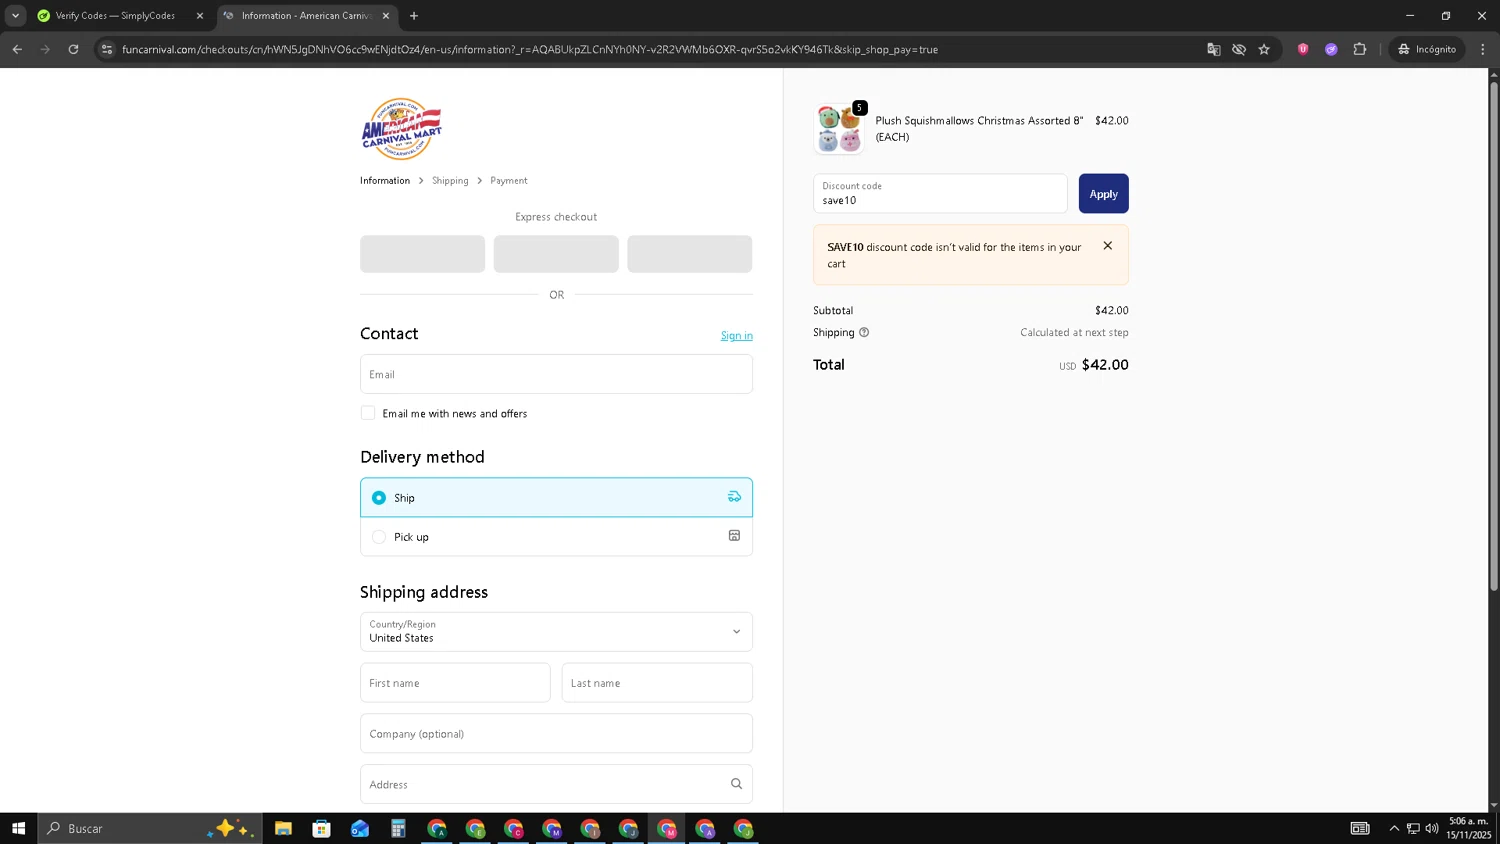
Task: Click the Sign in link
Action: 737,336
